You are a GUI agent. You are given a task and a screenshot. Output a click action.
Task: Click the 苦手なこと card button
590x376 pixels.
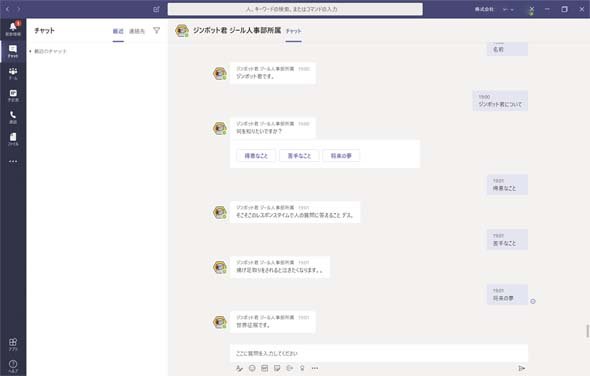tap(300, 155)
